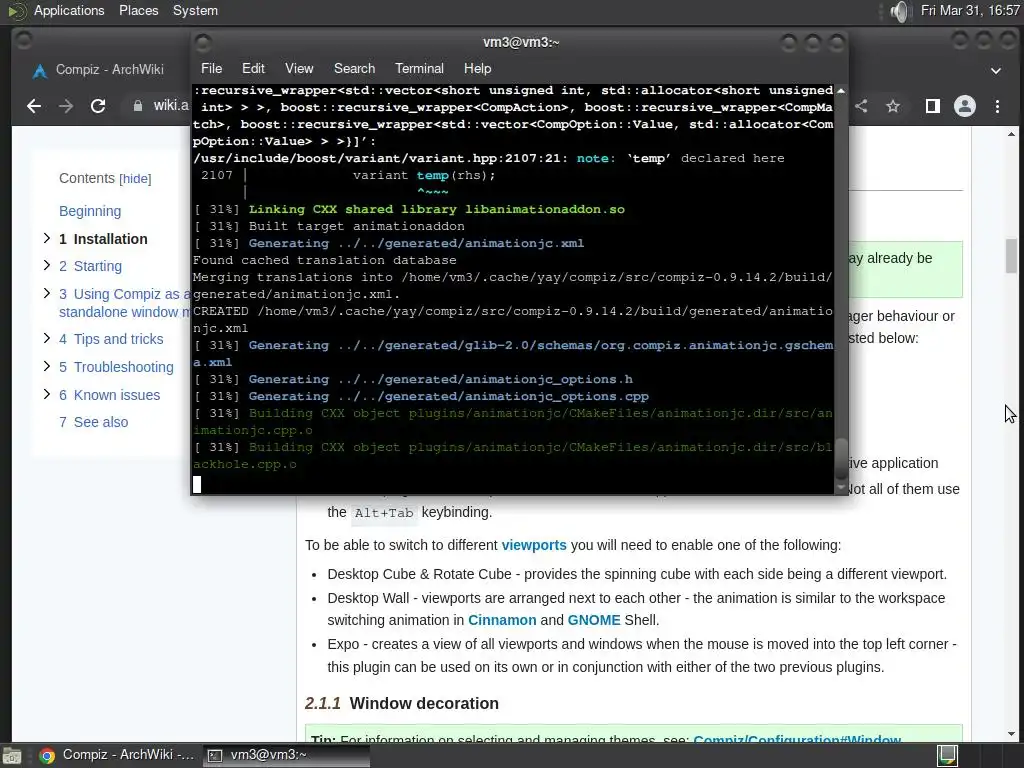The height and width of the screenshot is (768, 1024).
Task: Open terminal Search menu
Action: [x=355, y=69]
